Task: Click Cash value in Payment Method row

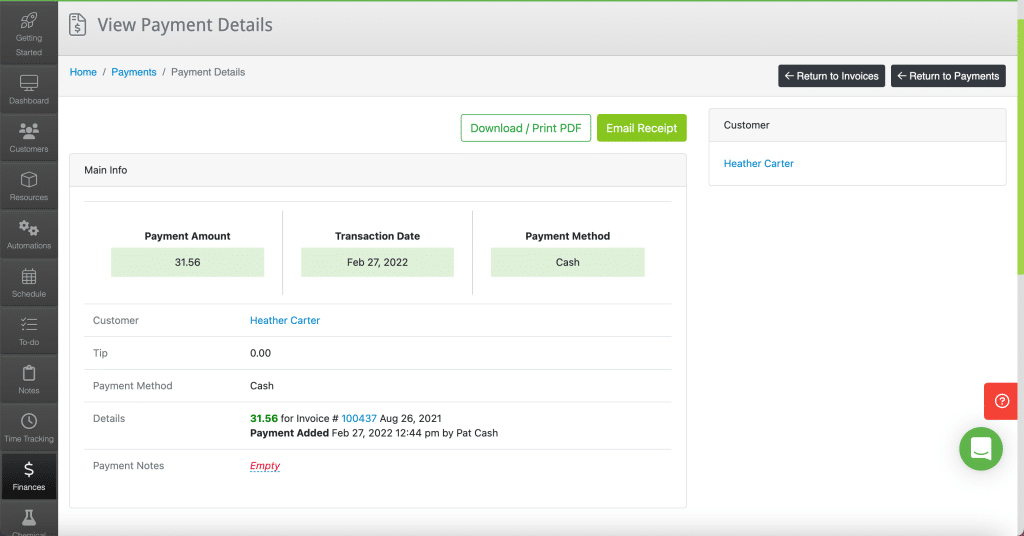Action: (261, 385)
